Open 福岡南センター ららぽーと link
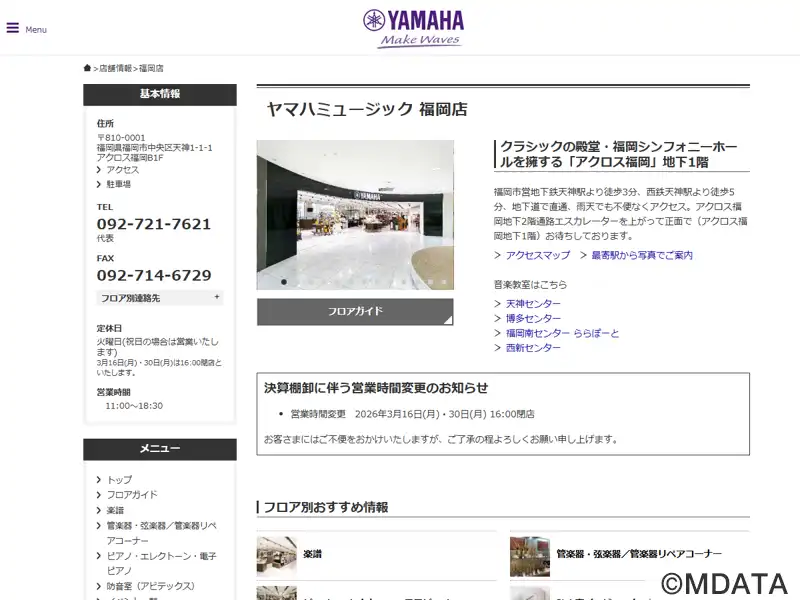800x600 pixels. click(562, 334)
